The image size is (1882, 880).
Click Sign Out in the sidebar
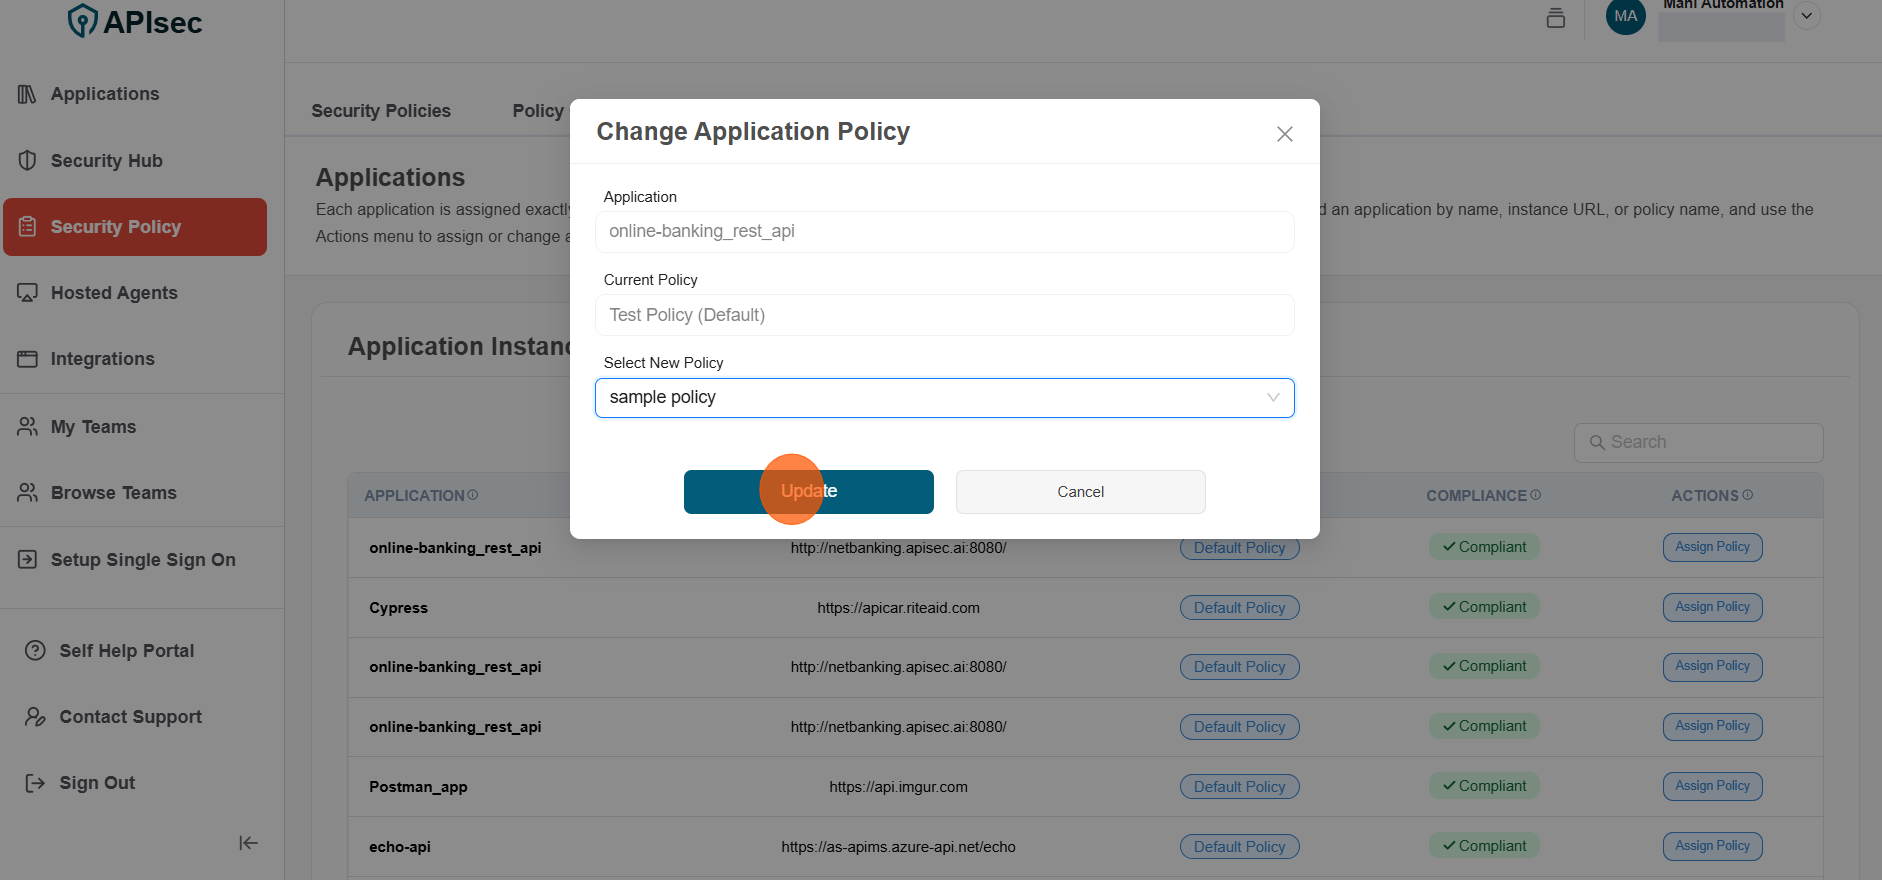click(97, 783)
